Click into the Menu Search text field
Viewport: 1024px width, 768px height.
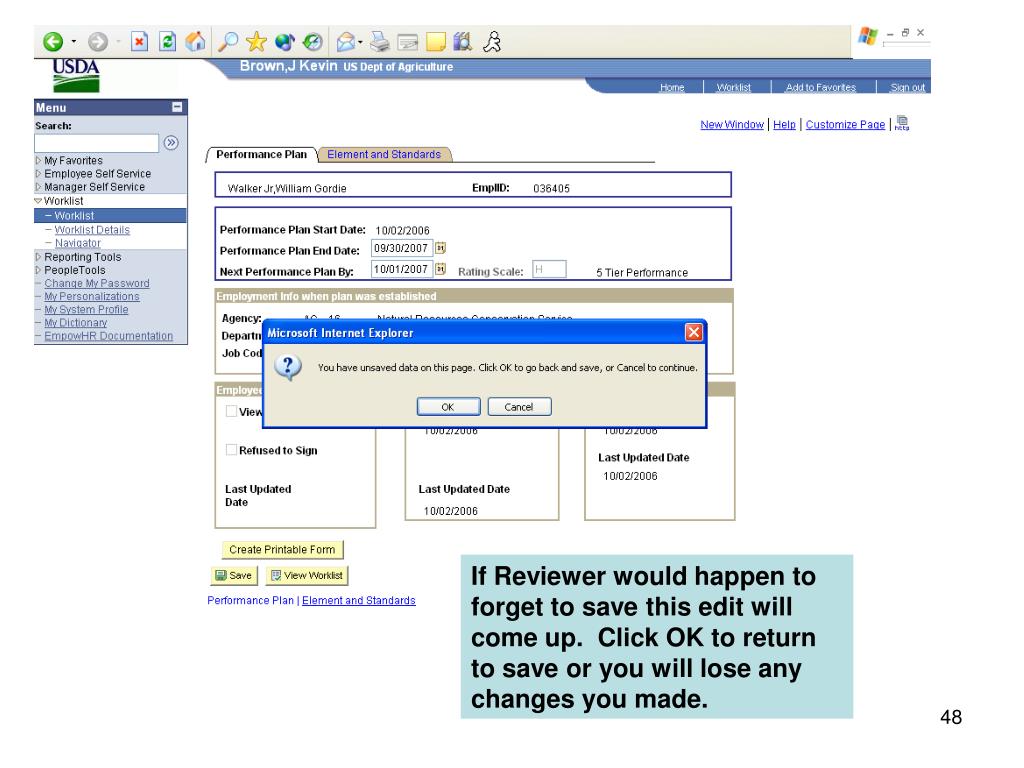[x=97, y=143]
